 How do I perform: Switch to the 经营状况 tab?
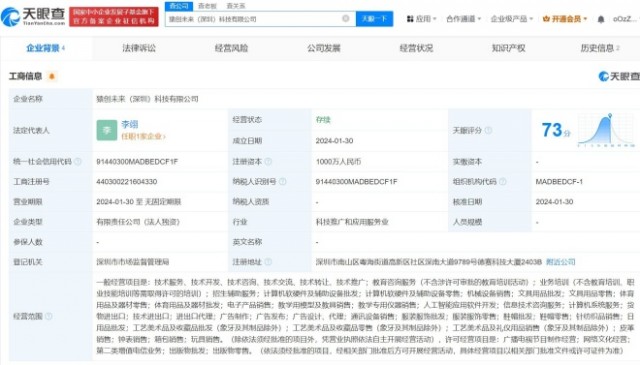point(416,48)
